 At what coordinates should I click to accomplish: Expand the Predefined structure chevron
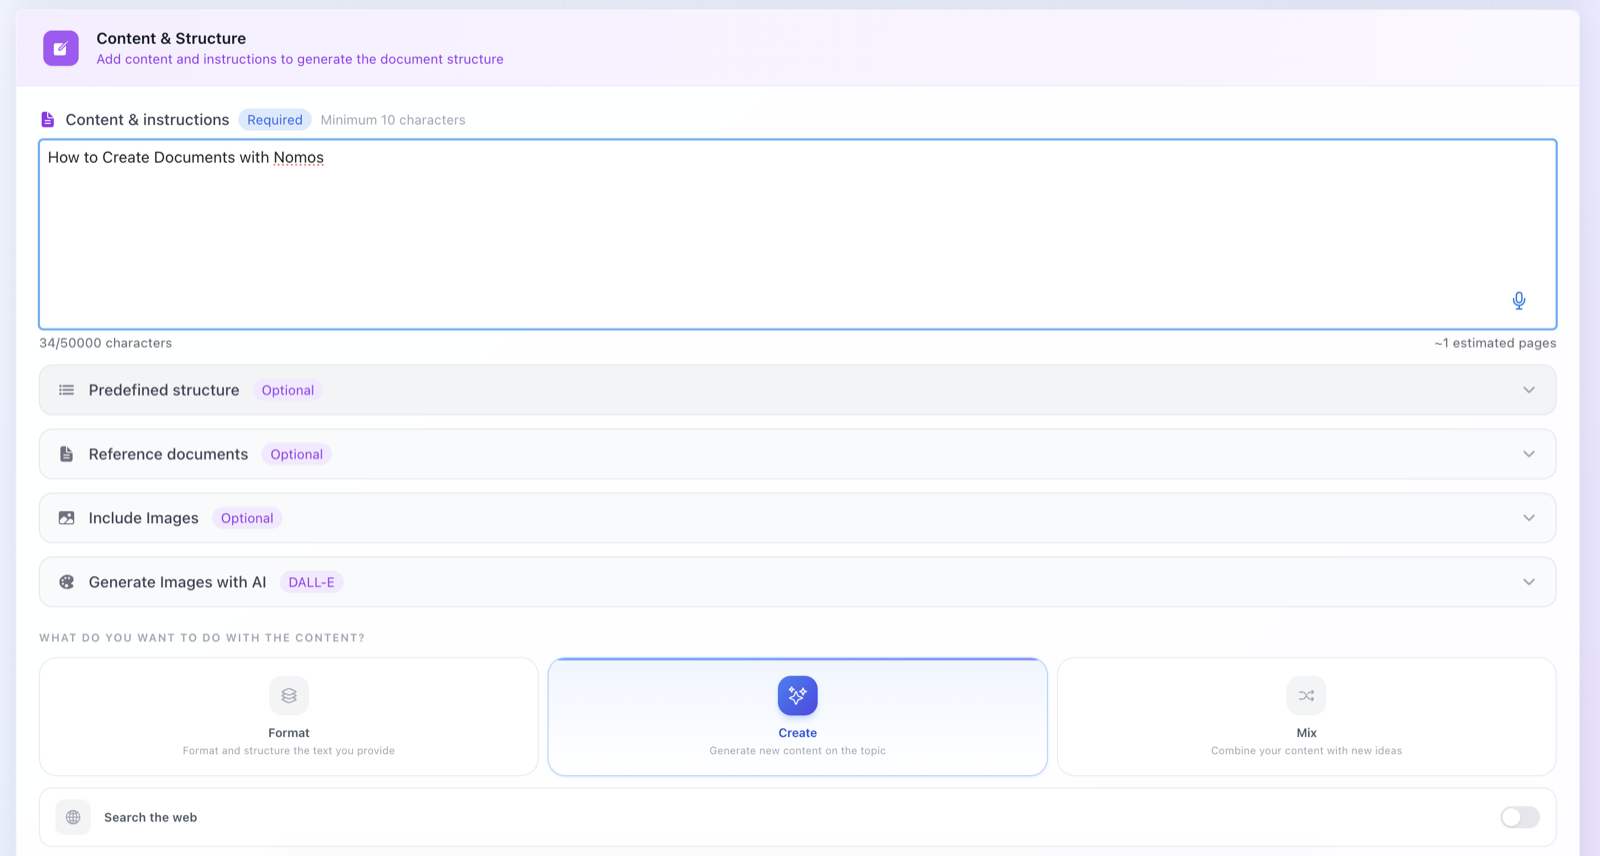click(x=1529, y=390)
